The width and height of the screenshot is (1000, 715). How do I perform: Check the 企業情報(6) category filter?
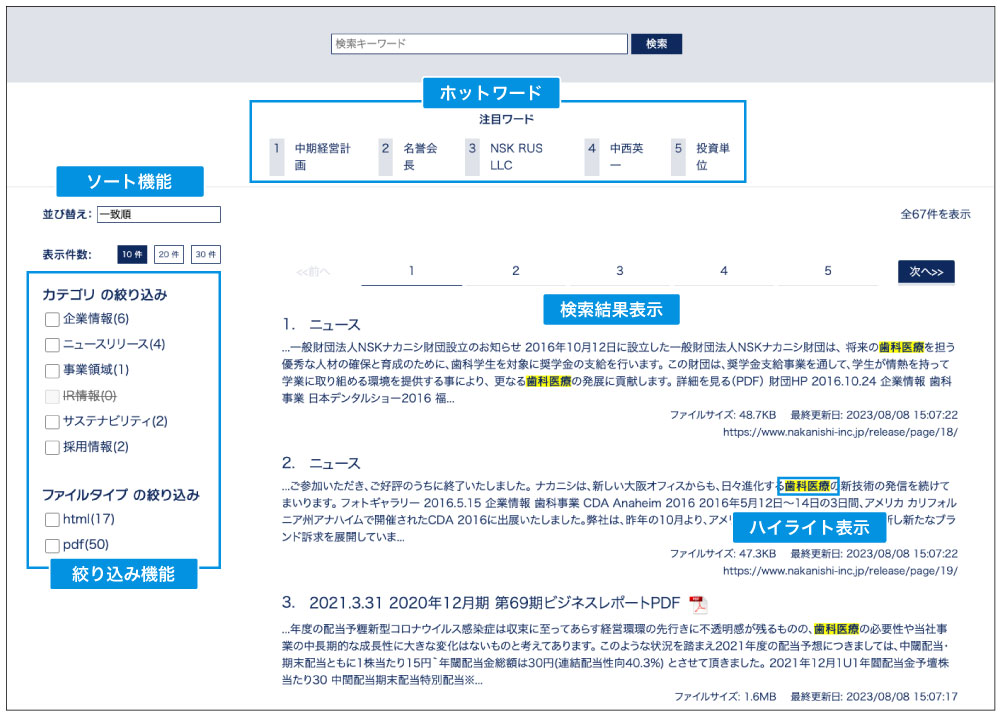tap(52, 319)
